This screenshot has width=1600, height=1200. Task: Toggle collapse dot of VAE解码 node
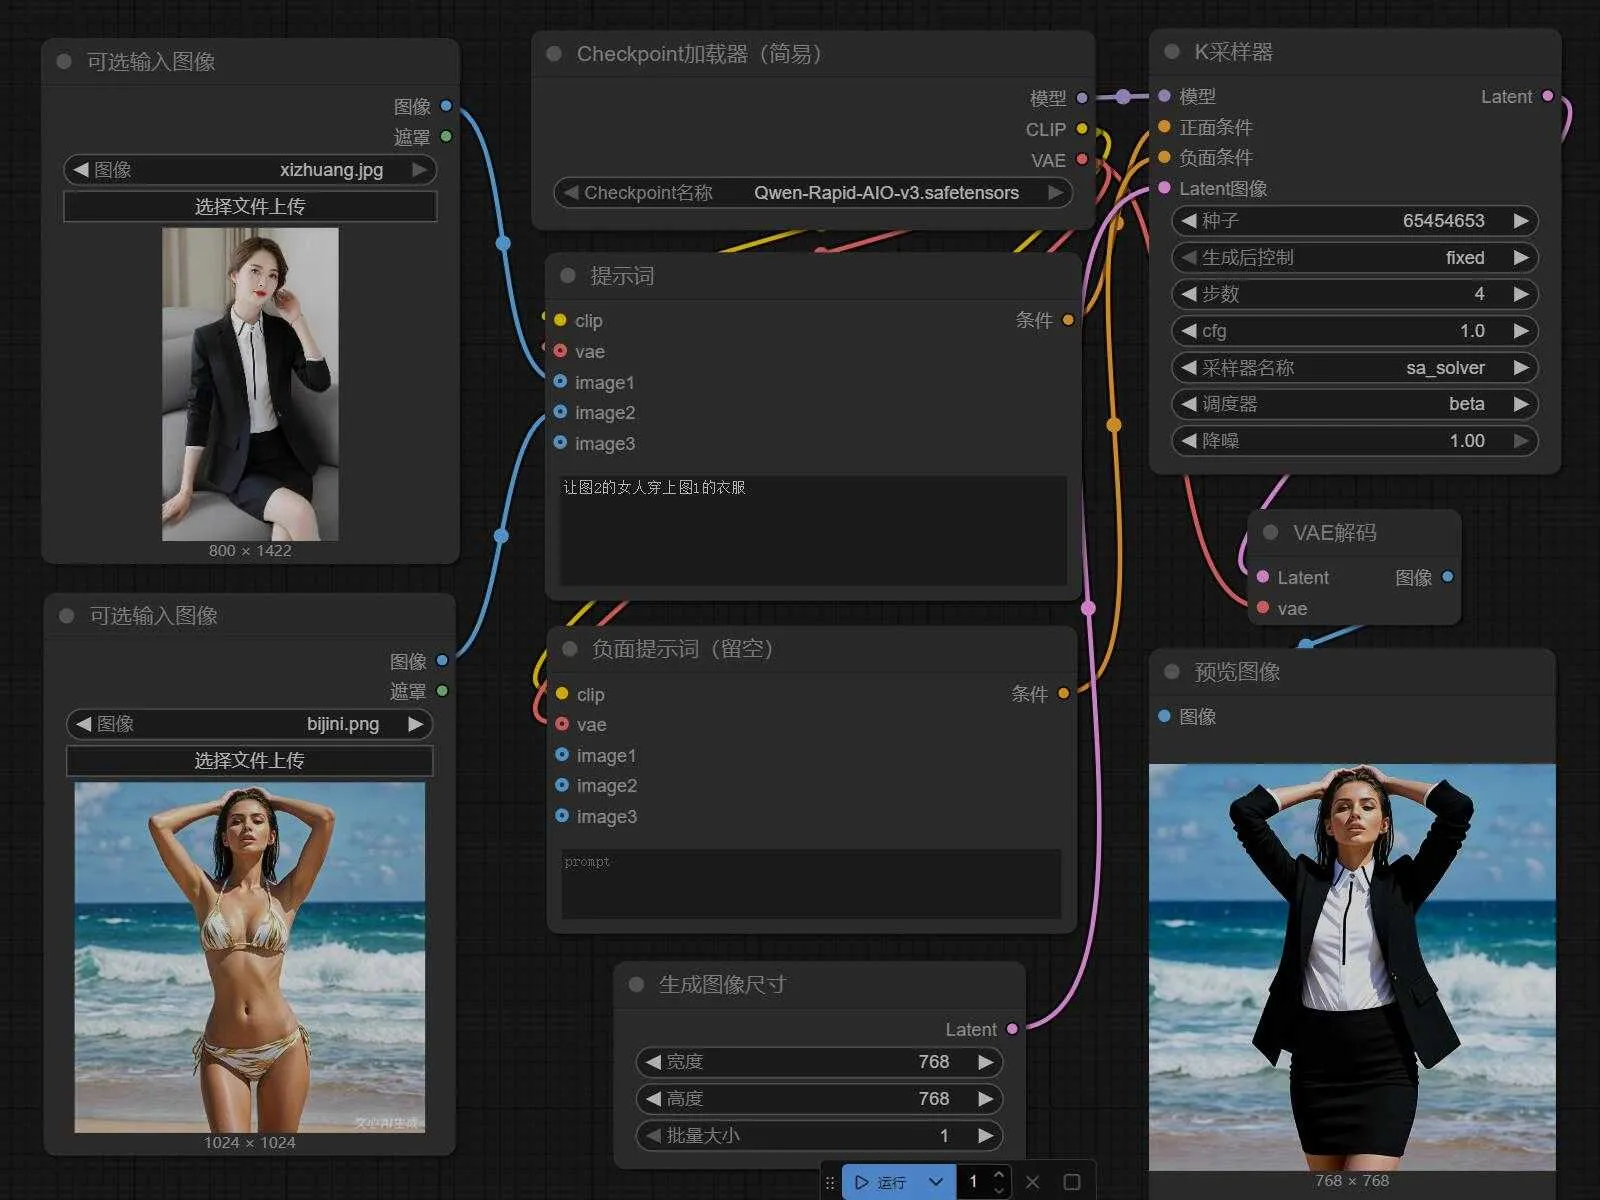tap(1270, 533)
